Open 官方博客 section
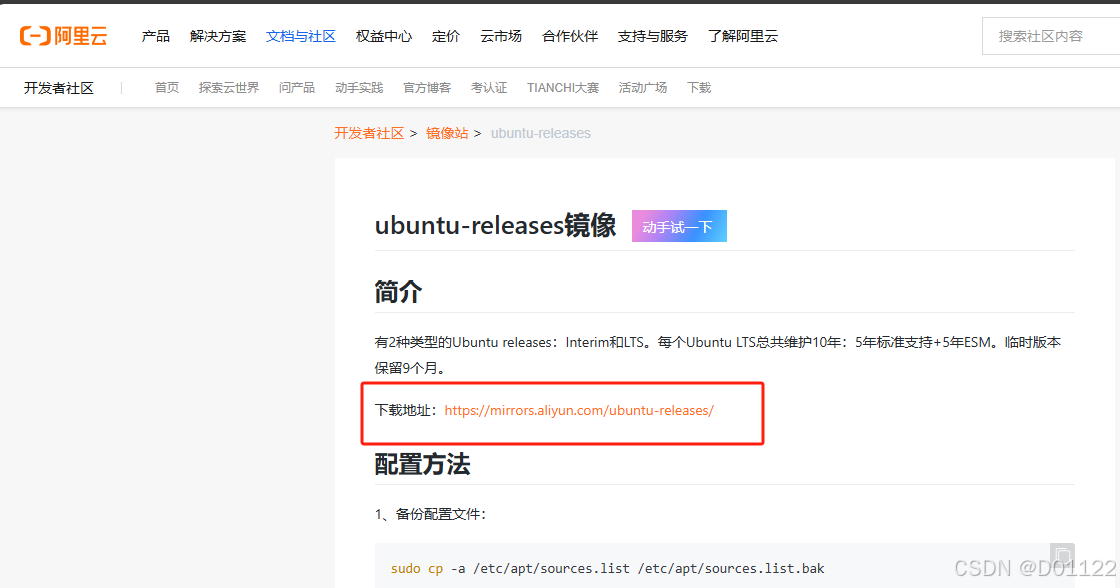The height and width of the screenshot is (588, 1120). tap(427, 88)
